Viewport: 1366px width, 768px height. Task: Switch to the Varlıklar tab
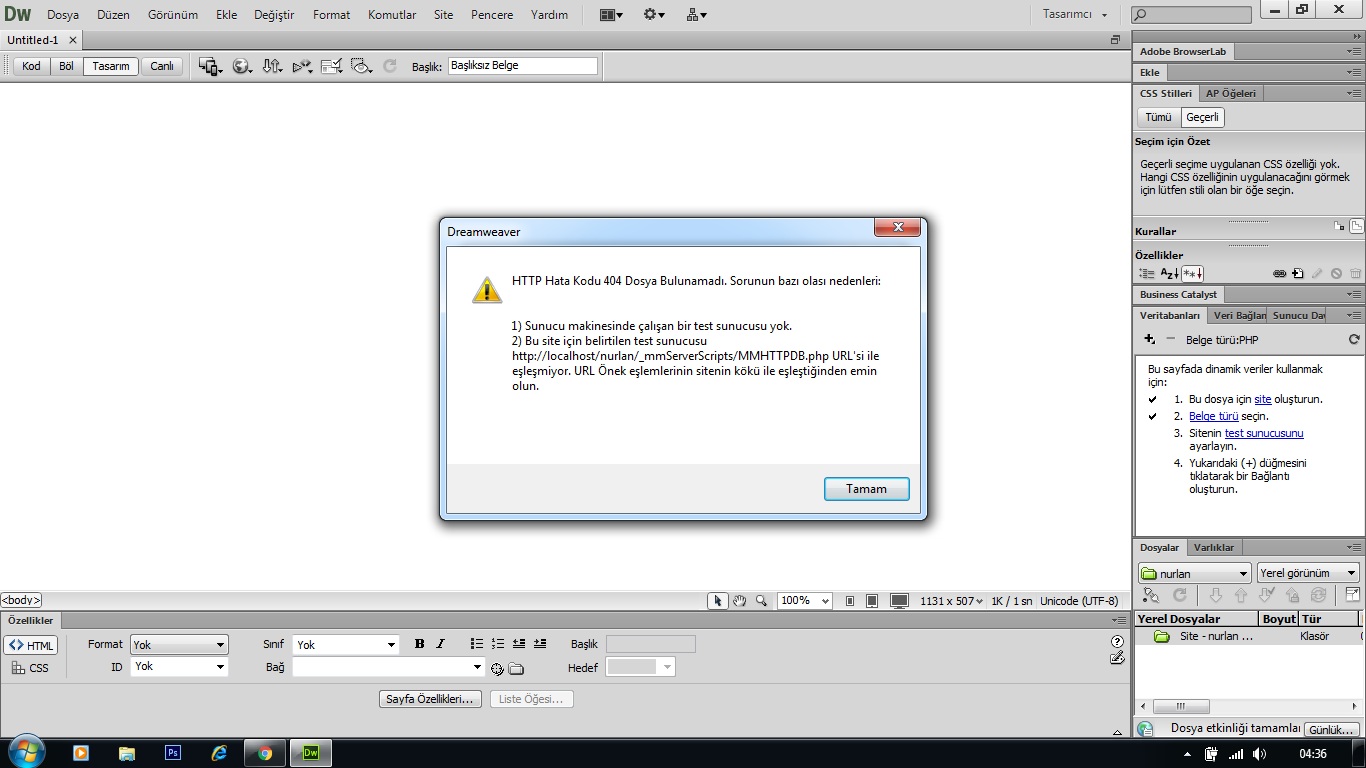tap(1214, 547)
